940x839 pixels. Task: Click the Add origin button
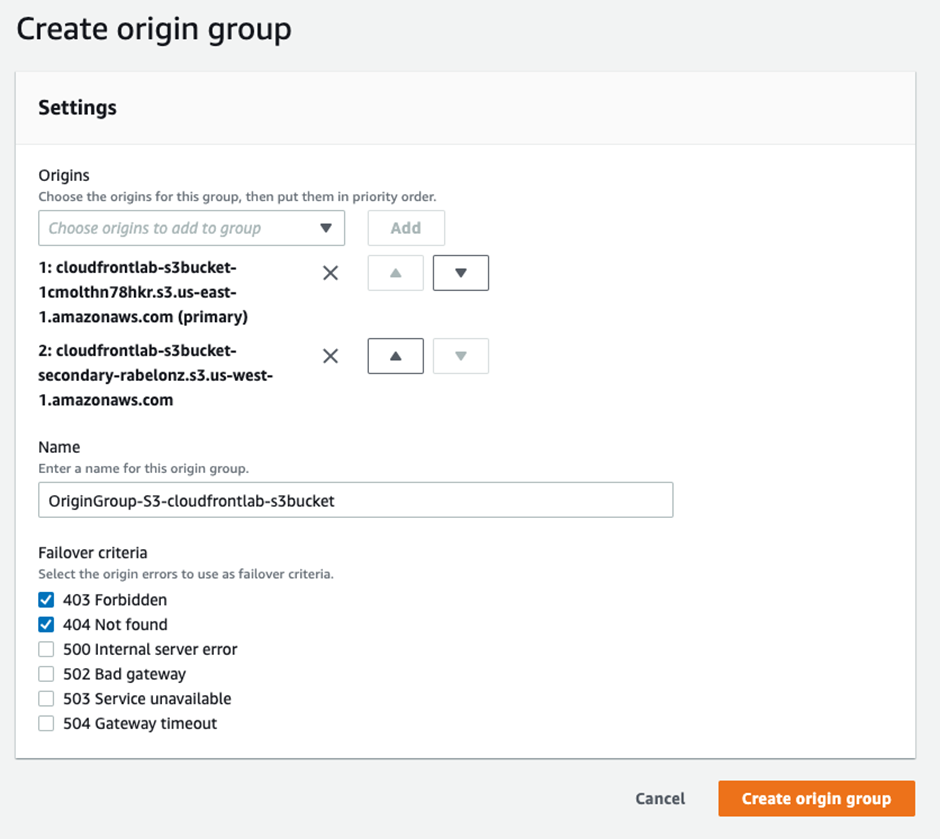pos(406,228)
